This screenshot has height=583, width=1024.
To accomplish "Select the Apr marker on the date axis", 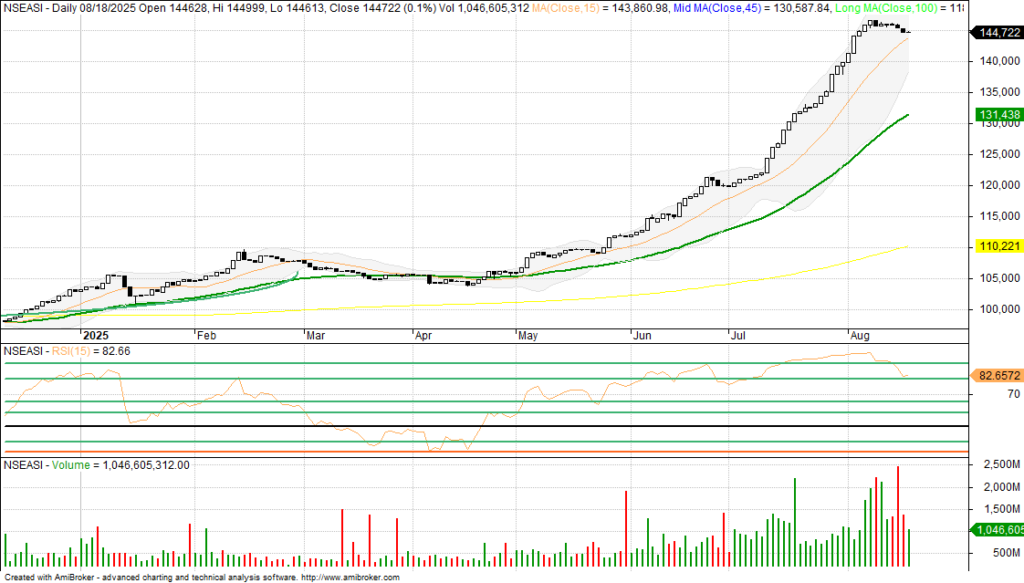I will 423,336.
